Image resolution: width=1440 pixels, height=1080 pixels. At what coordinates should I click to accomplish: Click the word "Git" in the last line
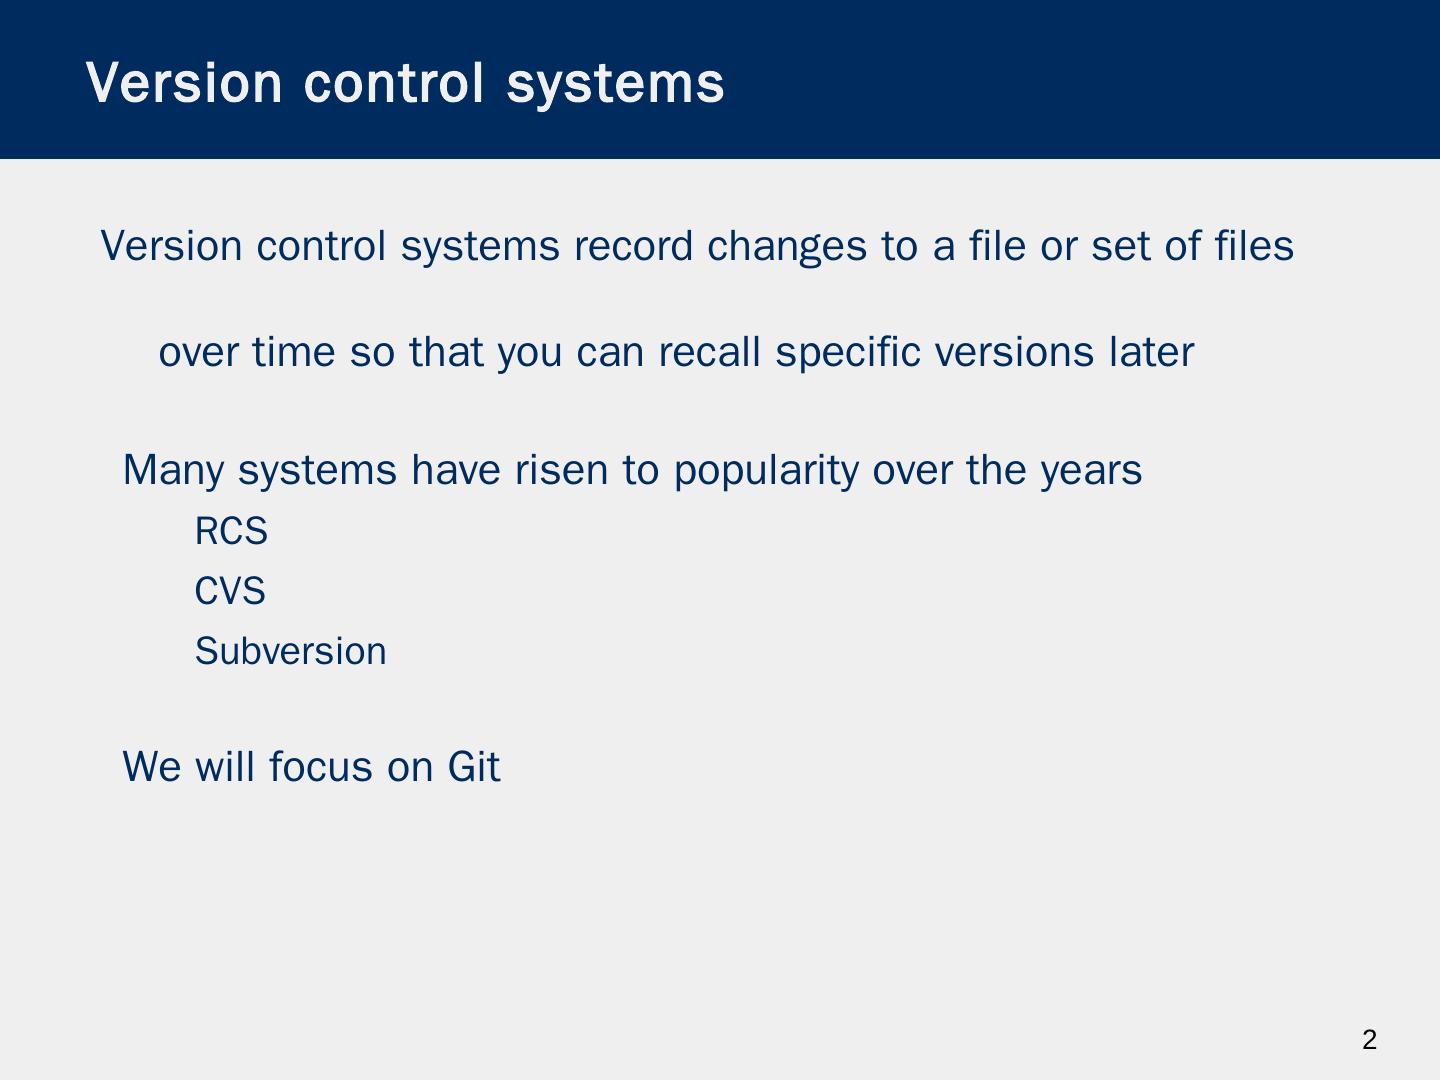pyautogui.click(x=473, y=767)
